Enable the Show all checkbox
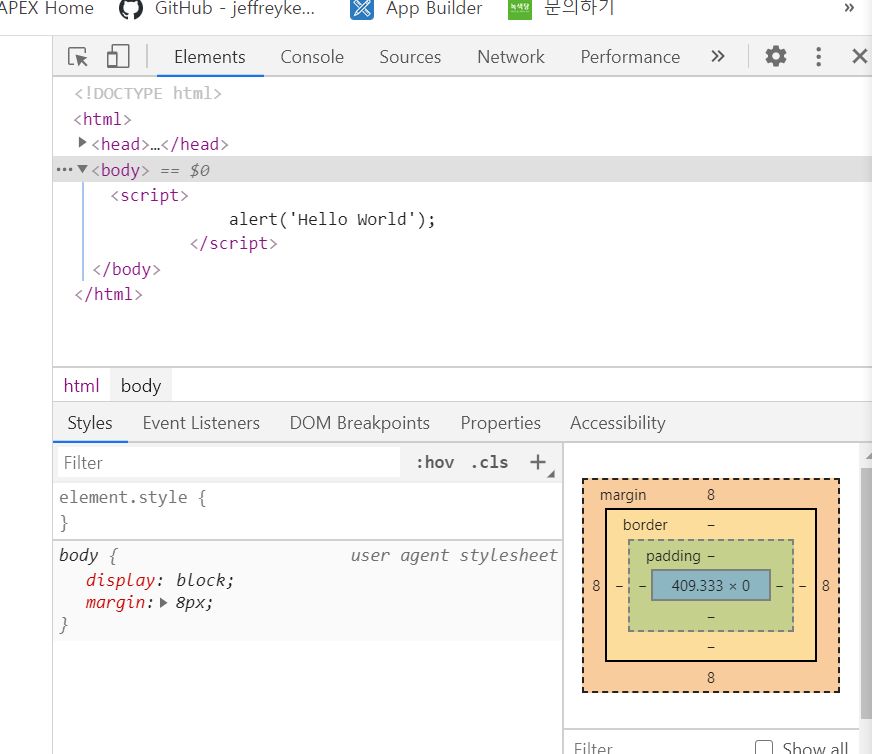Viewport: 872px width, 754px height. [x=764, y=747]
